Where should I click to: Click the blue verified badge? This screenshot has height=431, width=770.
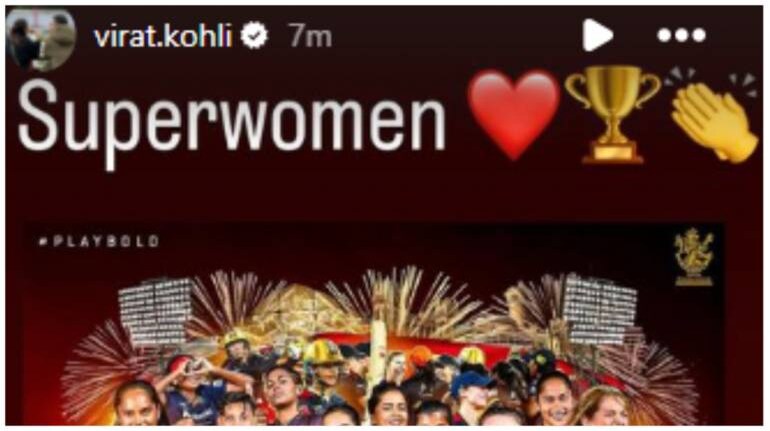(254, 36)
